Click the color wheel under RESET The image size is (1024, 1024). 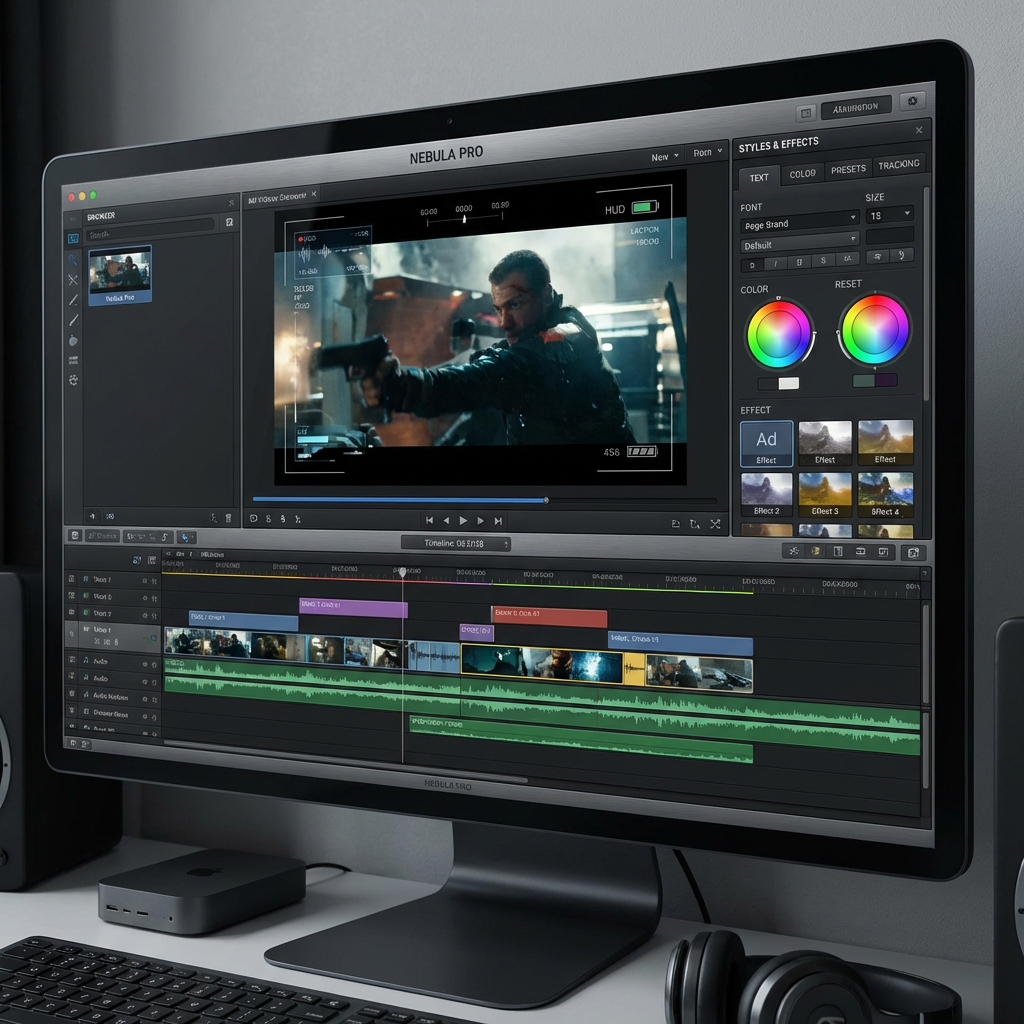click(874, 328)
